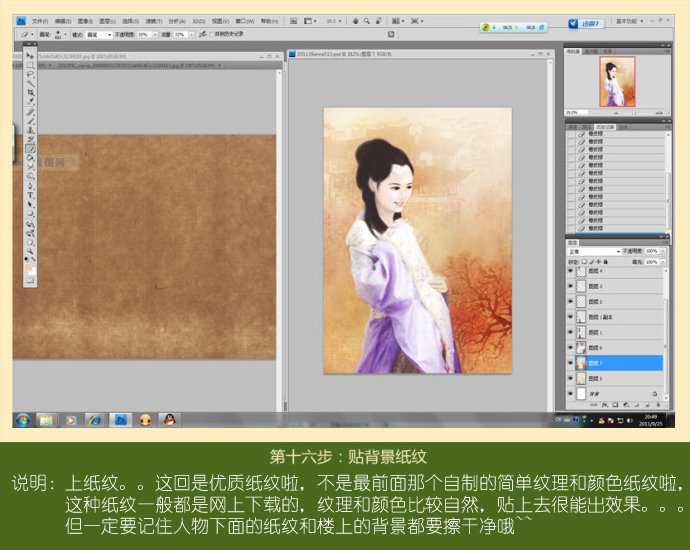Hide layer 图层 6
Image resolution: width=690 pixels, height=550 pixels.
pyautogui.click(x=570, y=348)
